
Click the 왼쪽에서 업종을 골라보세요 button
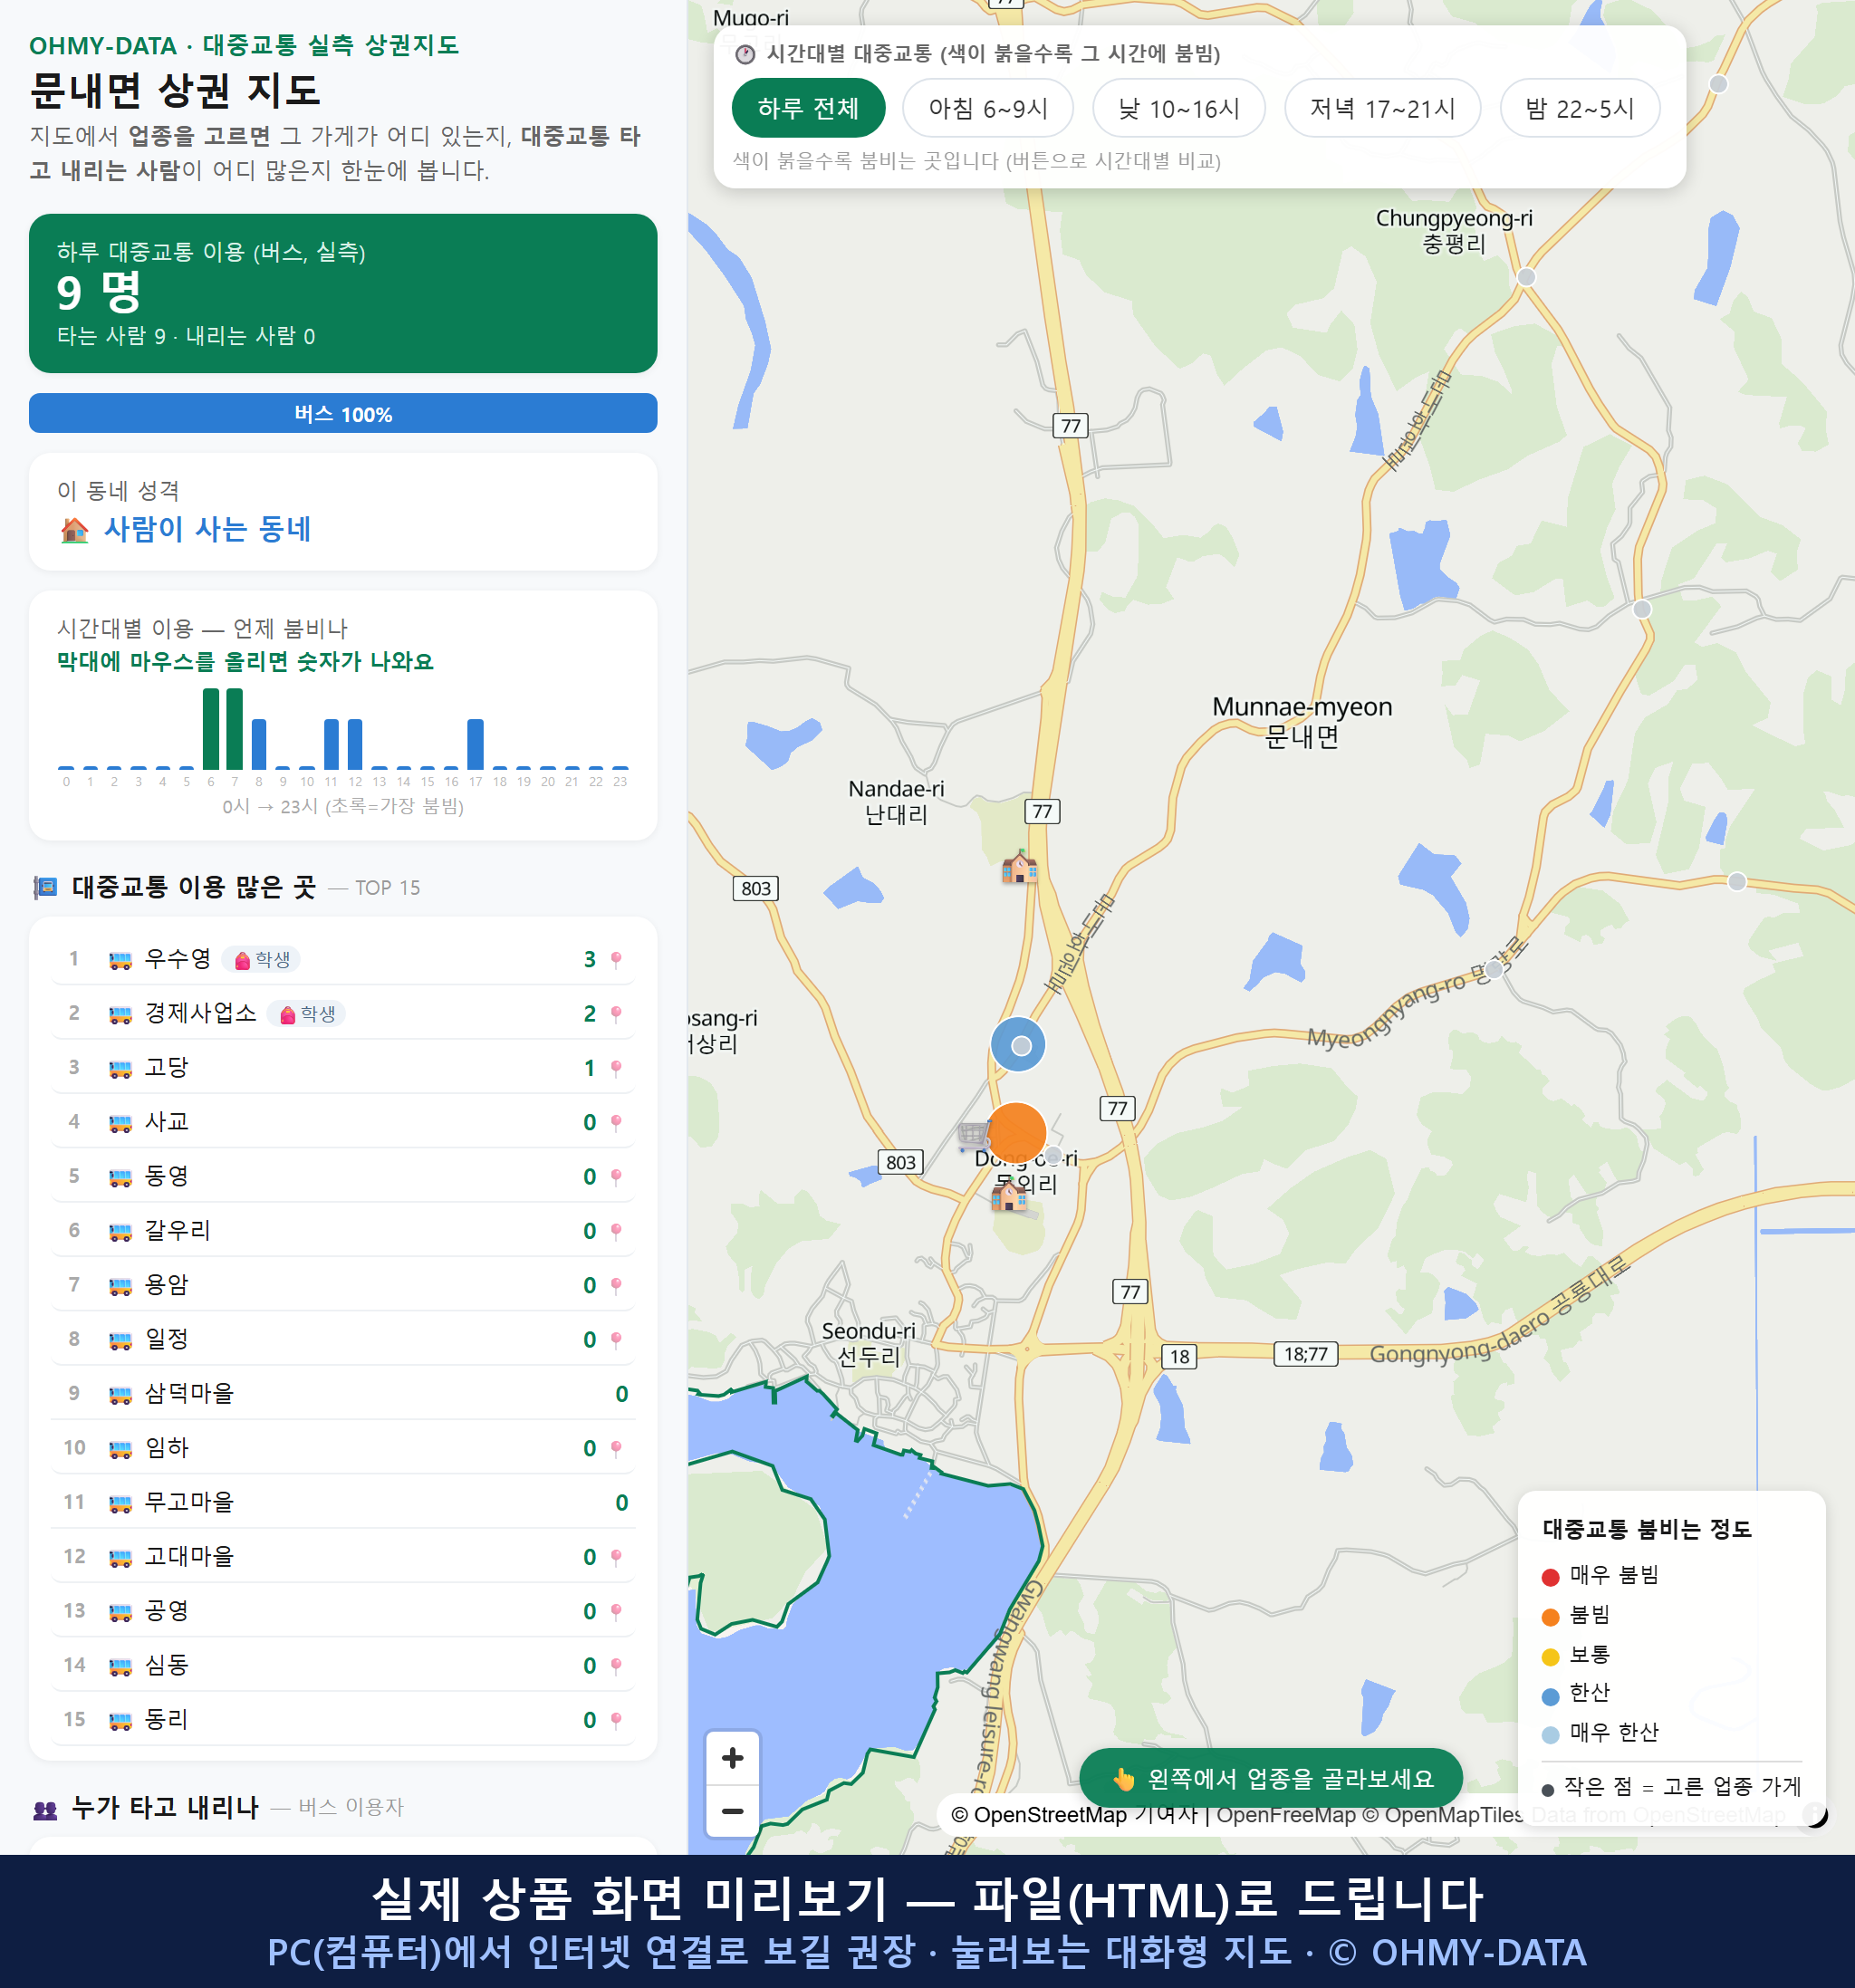pos(1270,1778)
